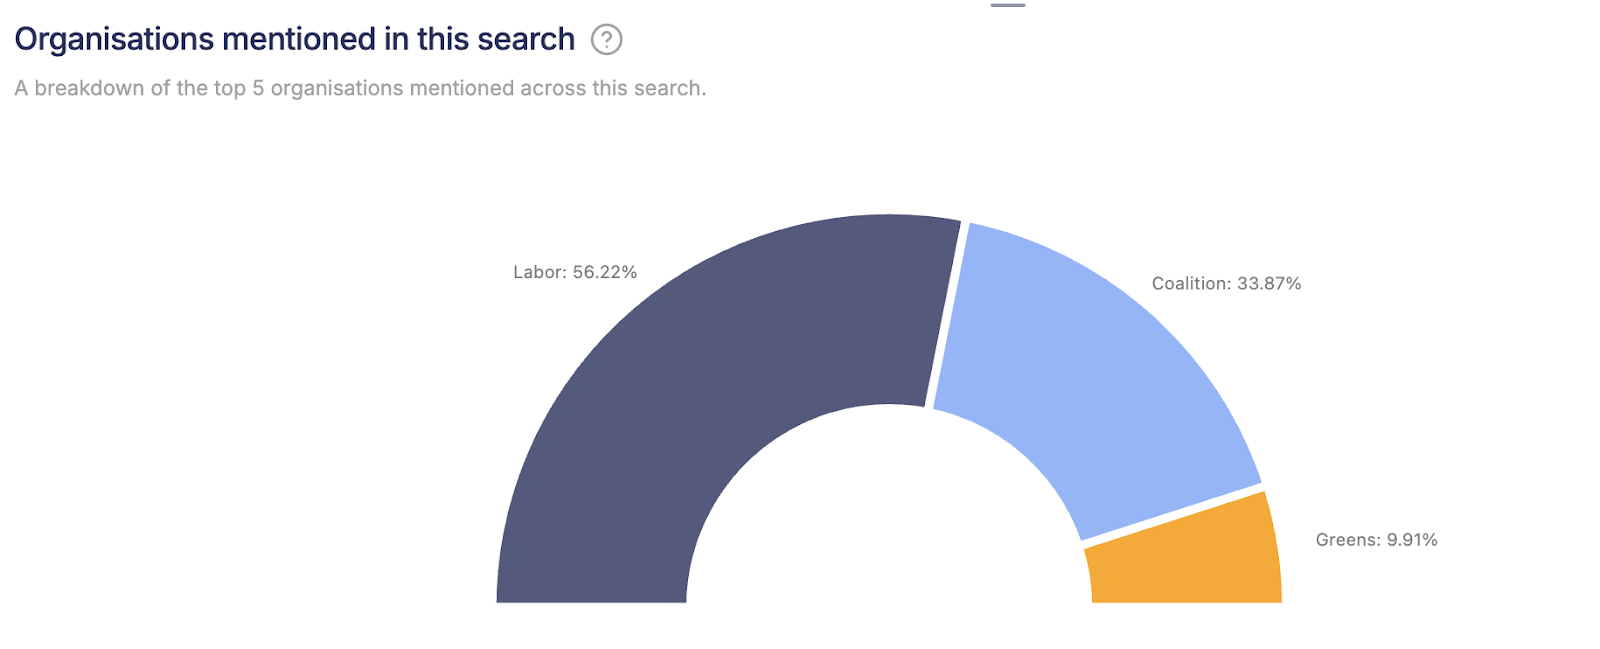Viewport: 1600px width, 649px height.
Task: Click the 9.91% percentage value
Action: tap(1412, 540)
